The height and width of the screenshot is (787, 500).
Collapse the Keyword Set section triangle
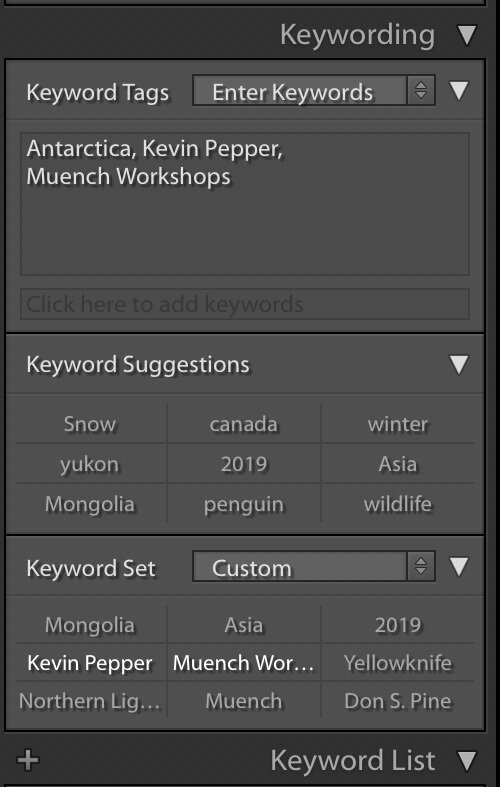point(459,567)
